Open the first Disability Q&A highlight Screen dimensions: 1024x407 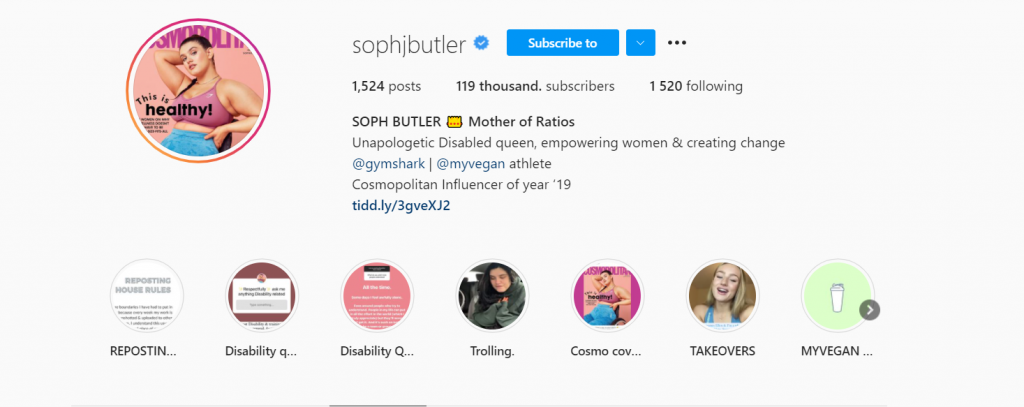pyautogui.click(x=263, y=297)
